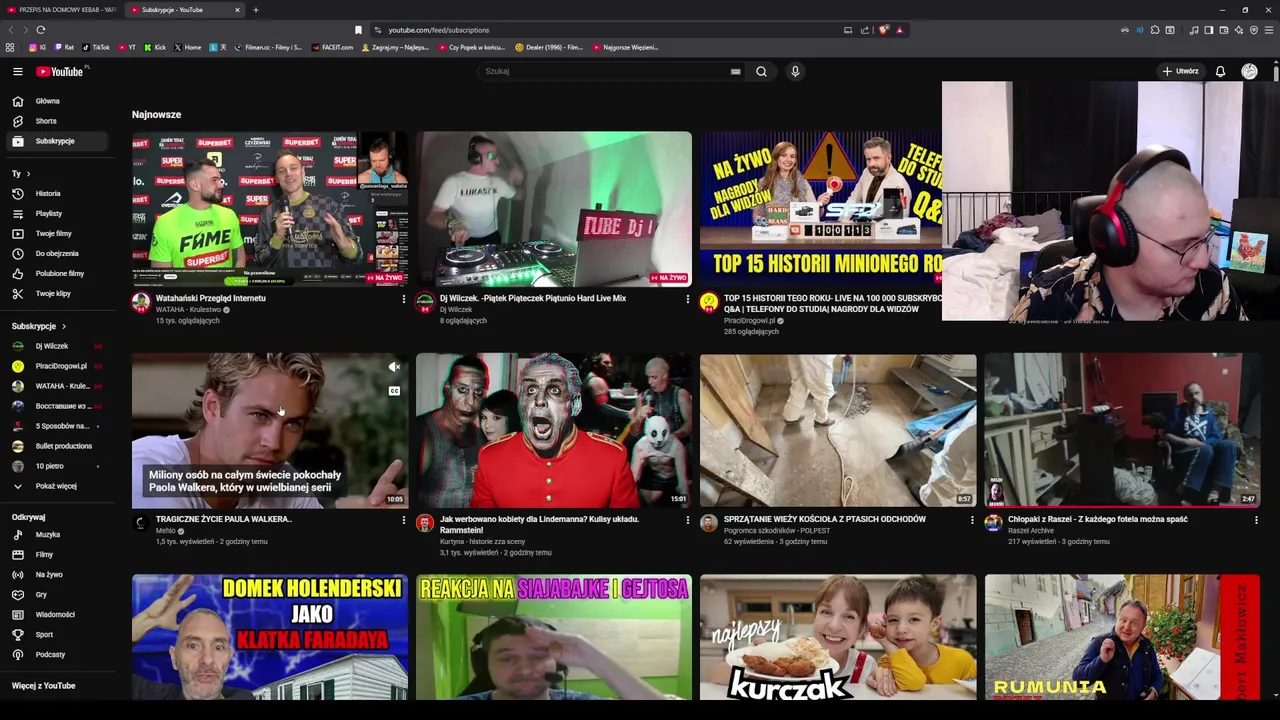Go to the YouTube logo home

coord(62,71)
